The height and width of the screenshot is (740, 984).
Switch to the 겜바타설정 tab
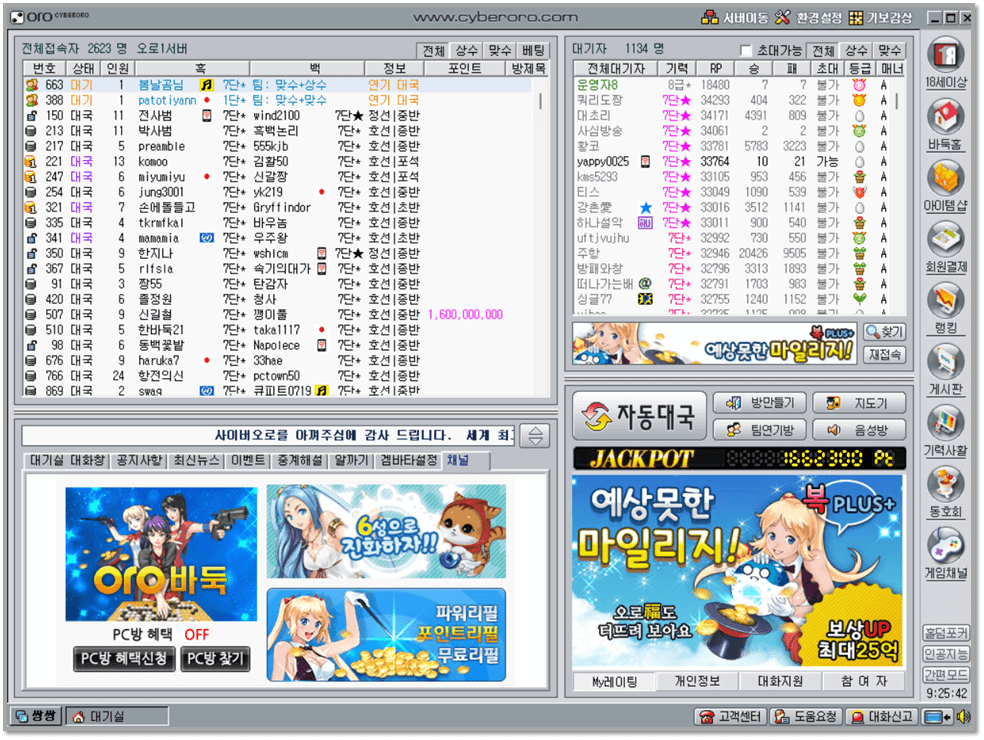409,461
